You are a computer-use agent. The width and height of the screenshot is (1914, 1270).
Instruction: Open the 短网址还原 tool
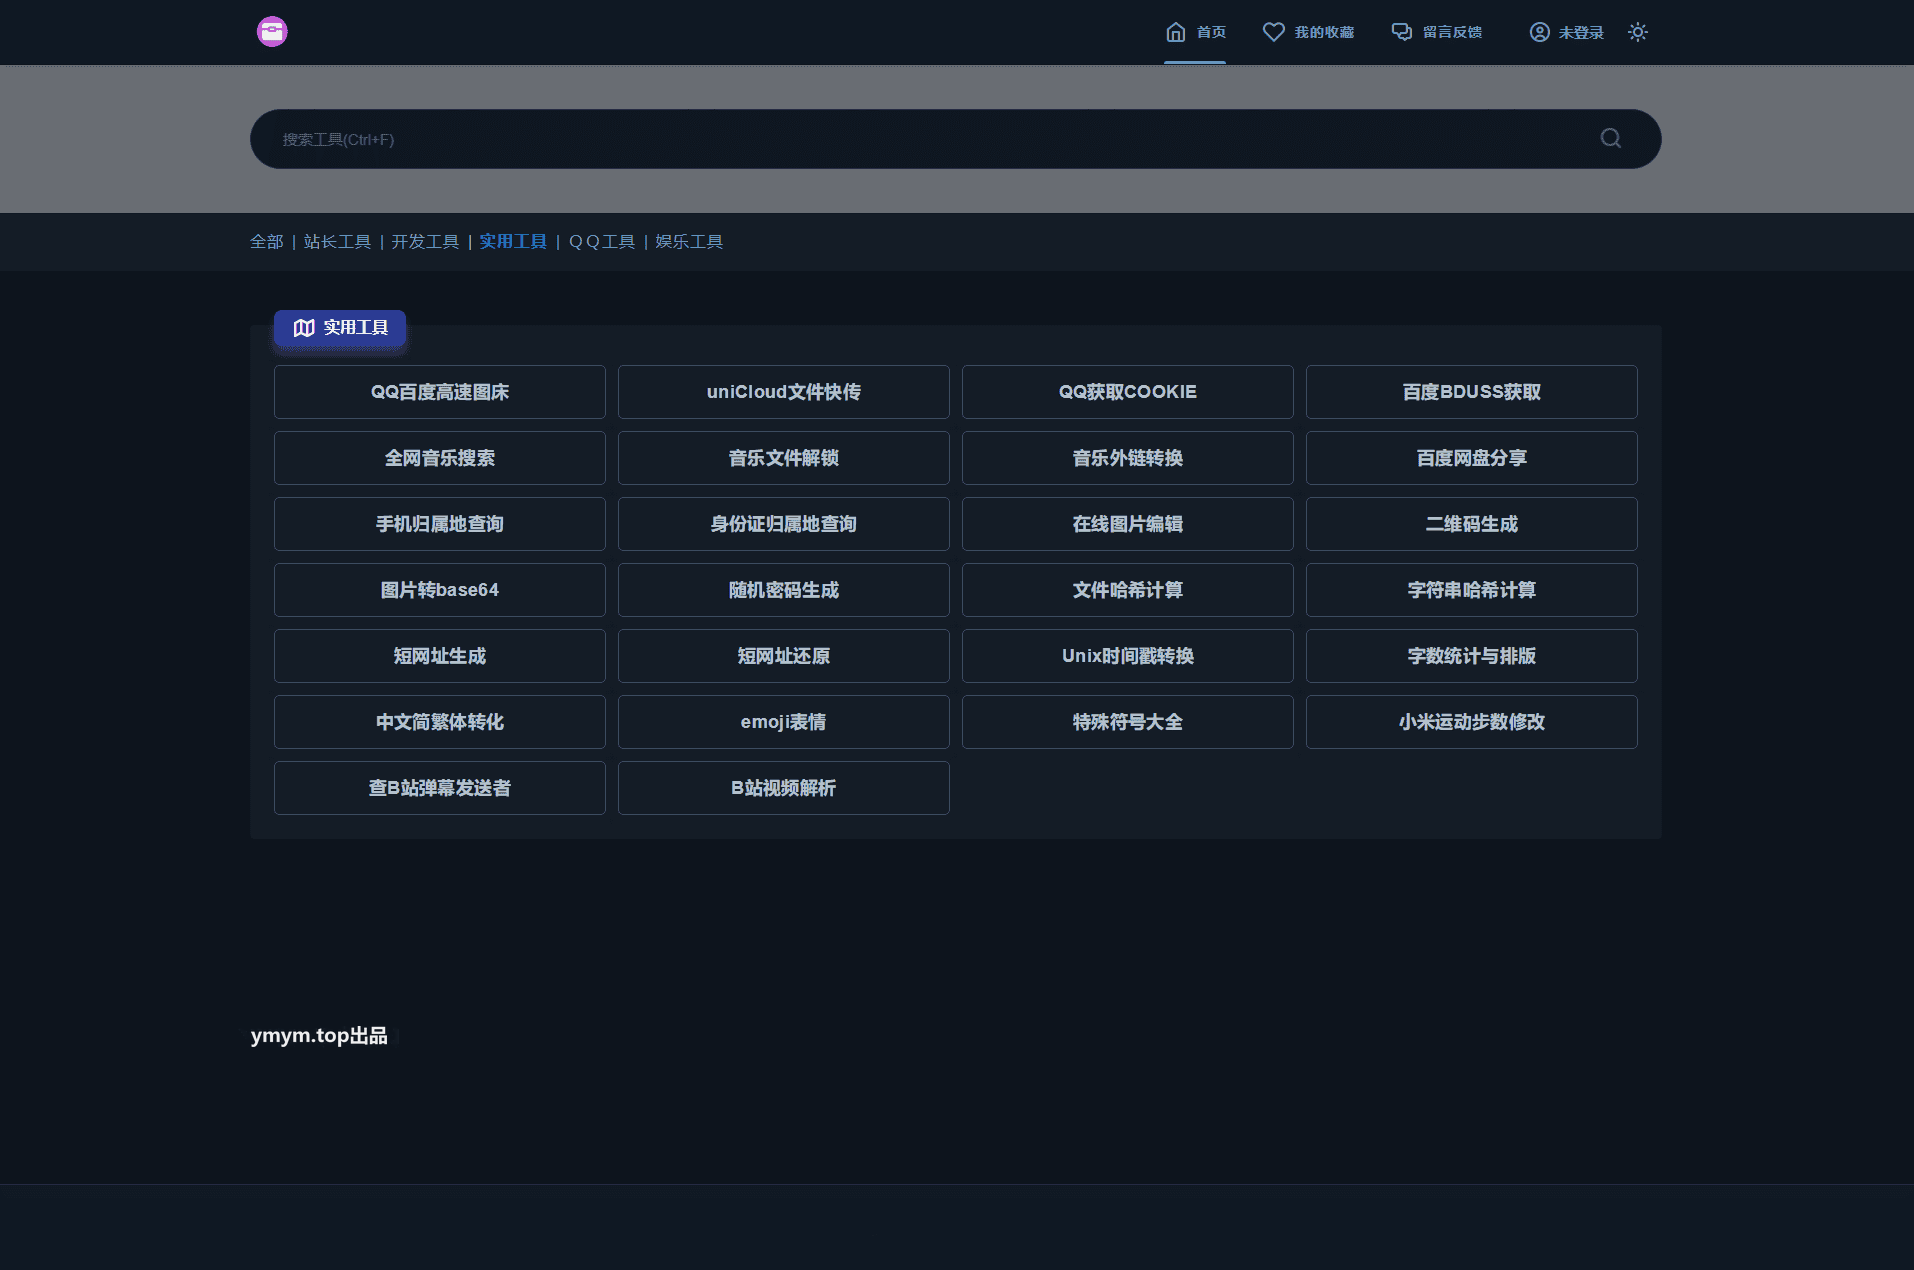(784, 656)
